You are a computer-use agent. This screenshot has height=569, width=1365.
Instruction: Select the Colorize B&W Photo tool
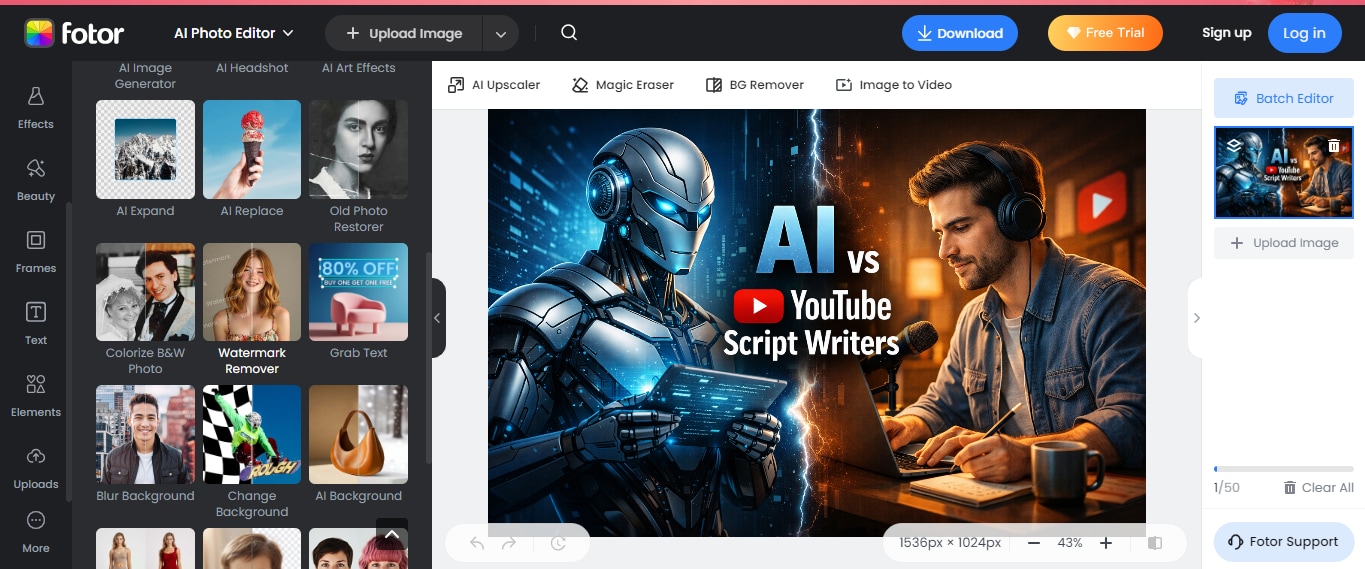pos(145,309)
